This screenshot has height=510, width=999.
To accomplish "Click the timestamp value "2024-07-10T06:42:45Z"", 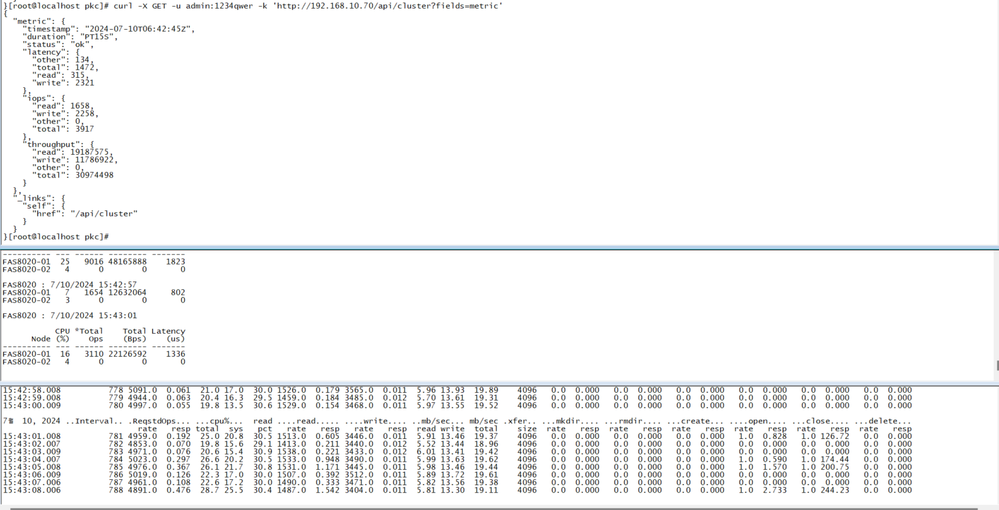I will click(x=140, y=29).
